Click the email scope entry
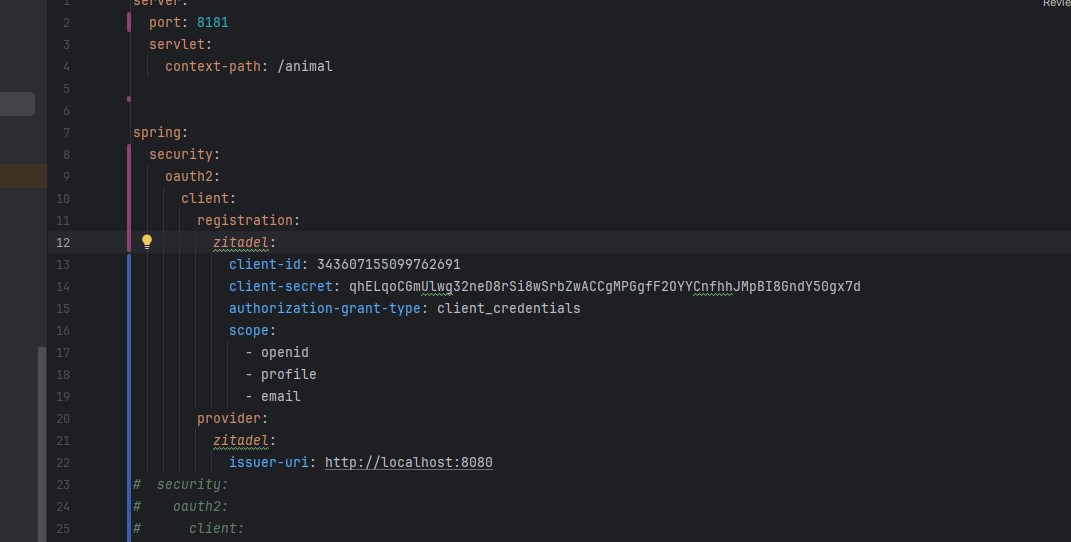Screen dimensions: 1071x542 click(x=280, y=396)
